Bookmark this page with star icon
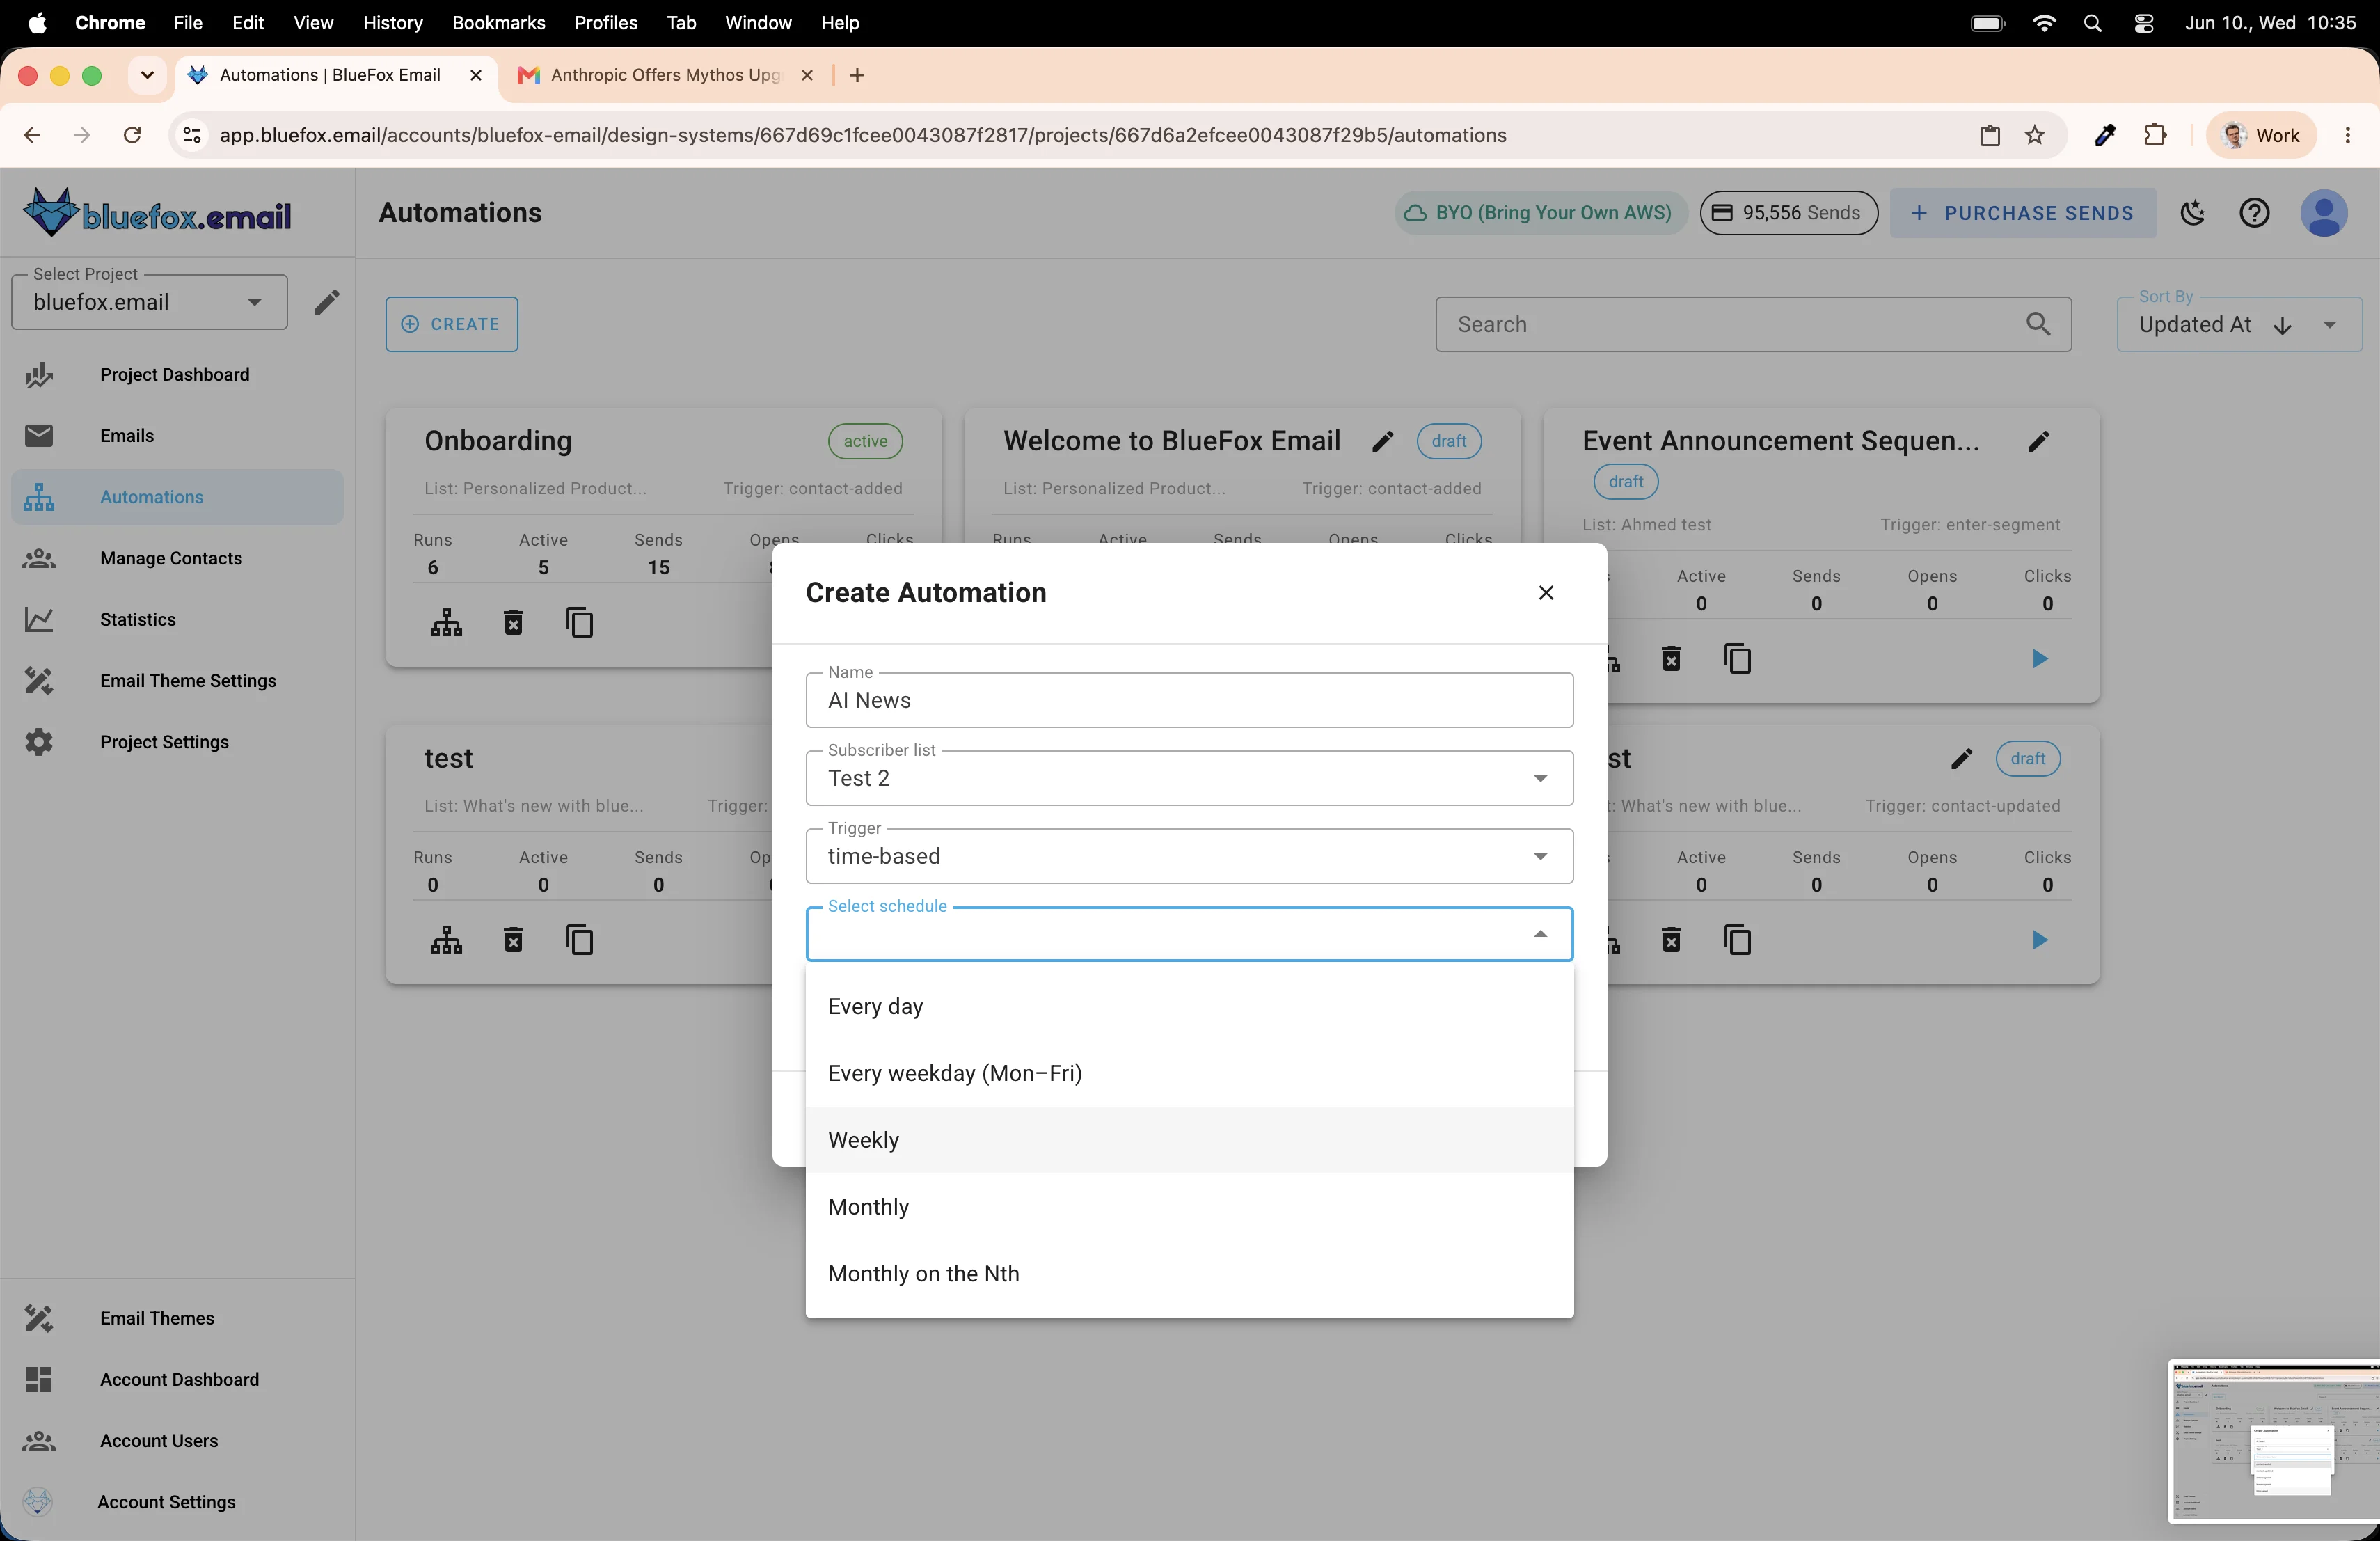2380x1541 pixels. coord(2034,135)
